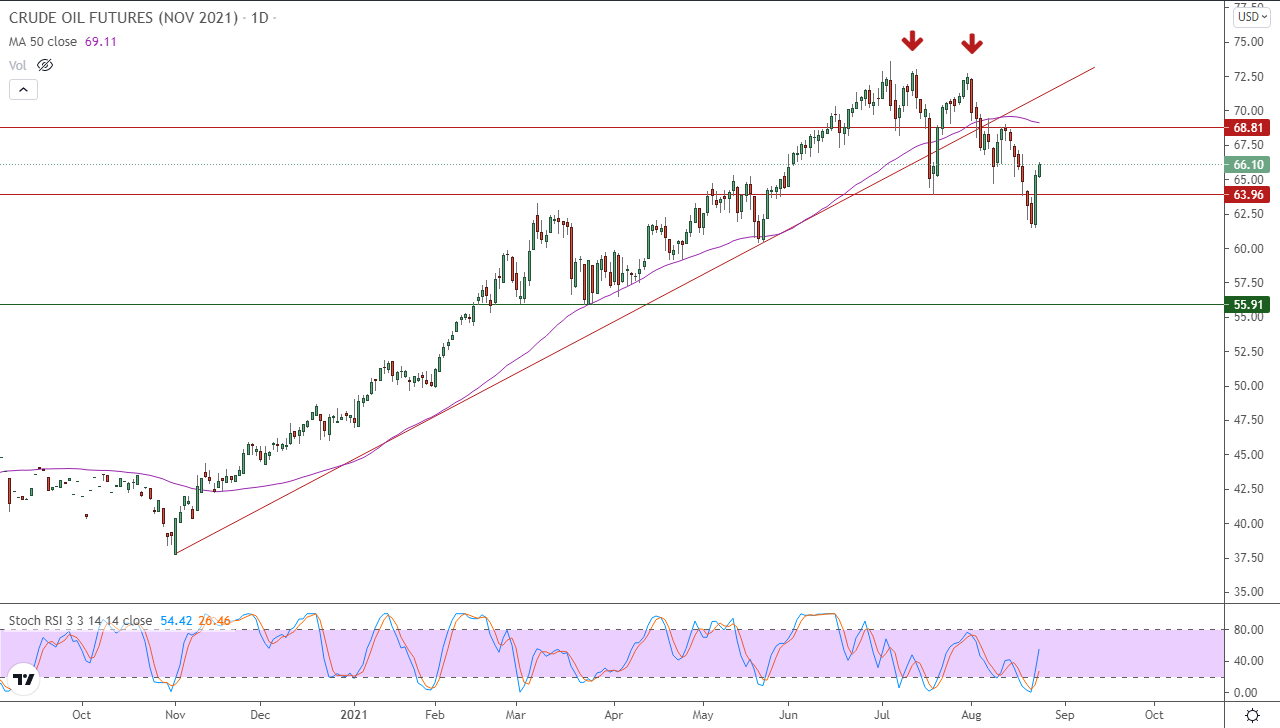The image size is (1280, 728).
Task: Click the Nov label on the time axis
Action: [x=176, y=715]
